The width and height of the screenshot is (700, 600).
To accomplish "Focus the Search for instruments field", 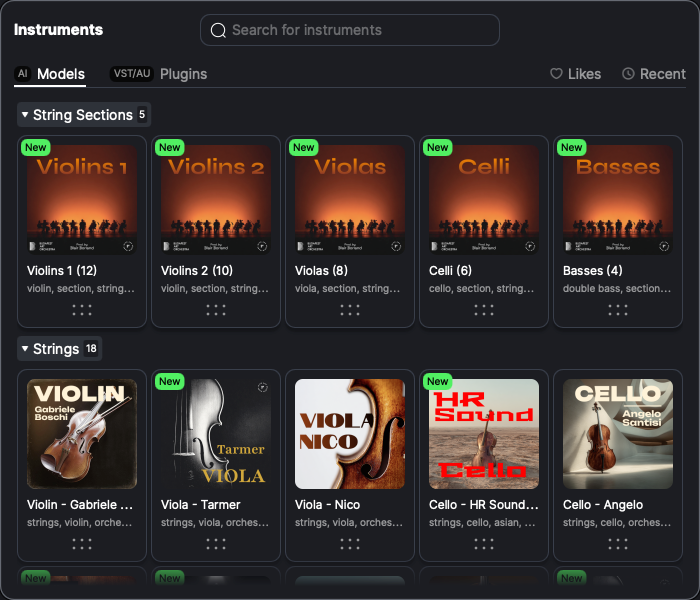I will pyautogui.click(x=350, y=30).
